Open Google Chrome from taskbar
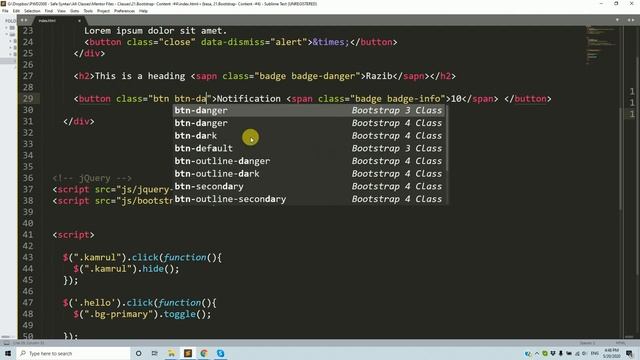The width and height of the screenshot is (640, 360). pyautogui.click(x=204, y=353)
